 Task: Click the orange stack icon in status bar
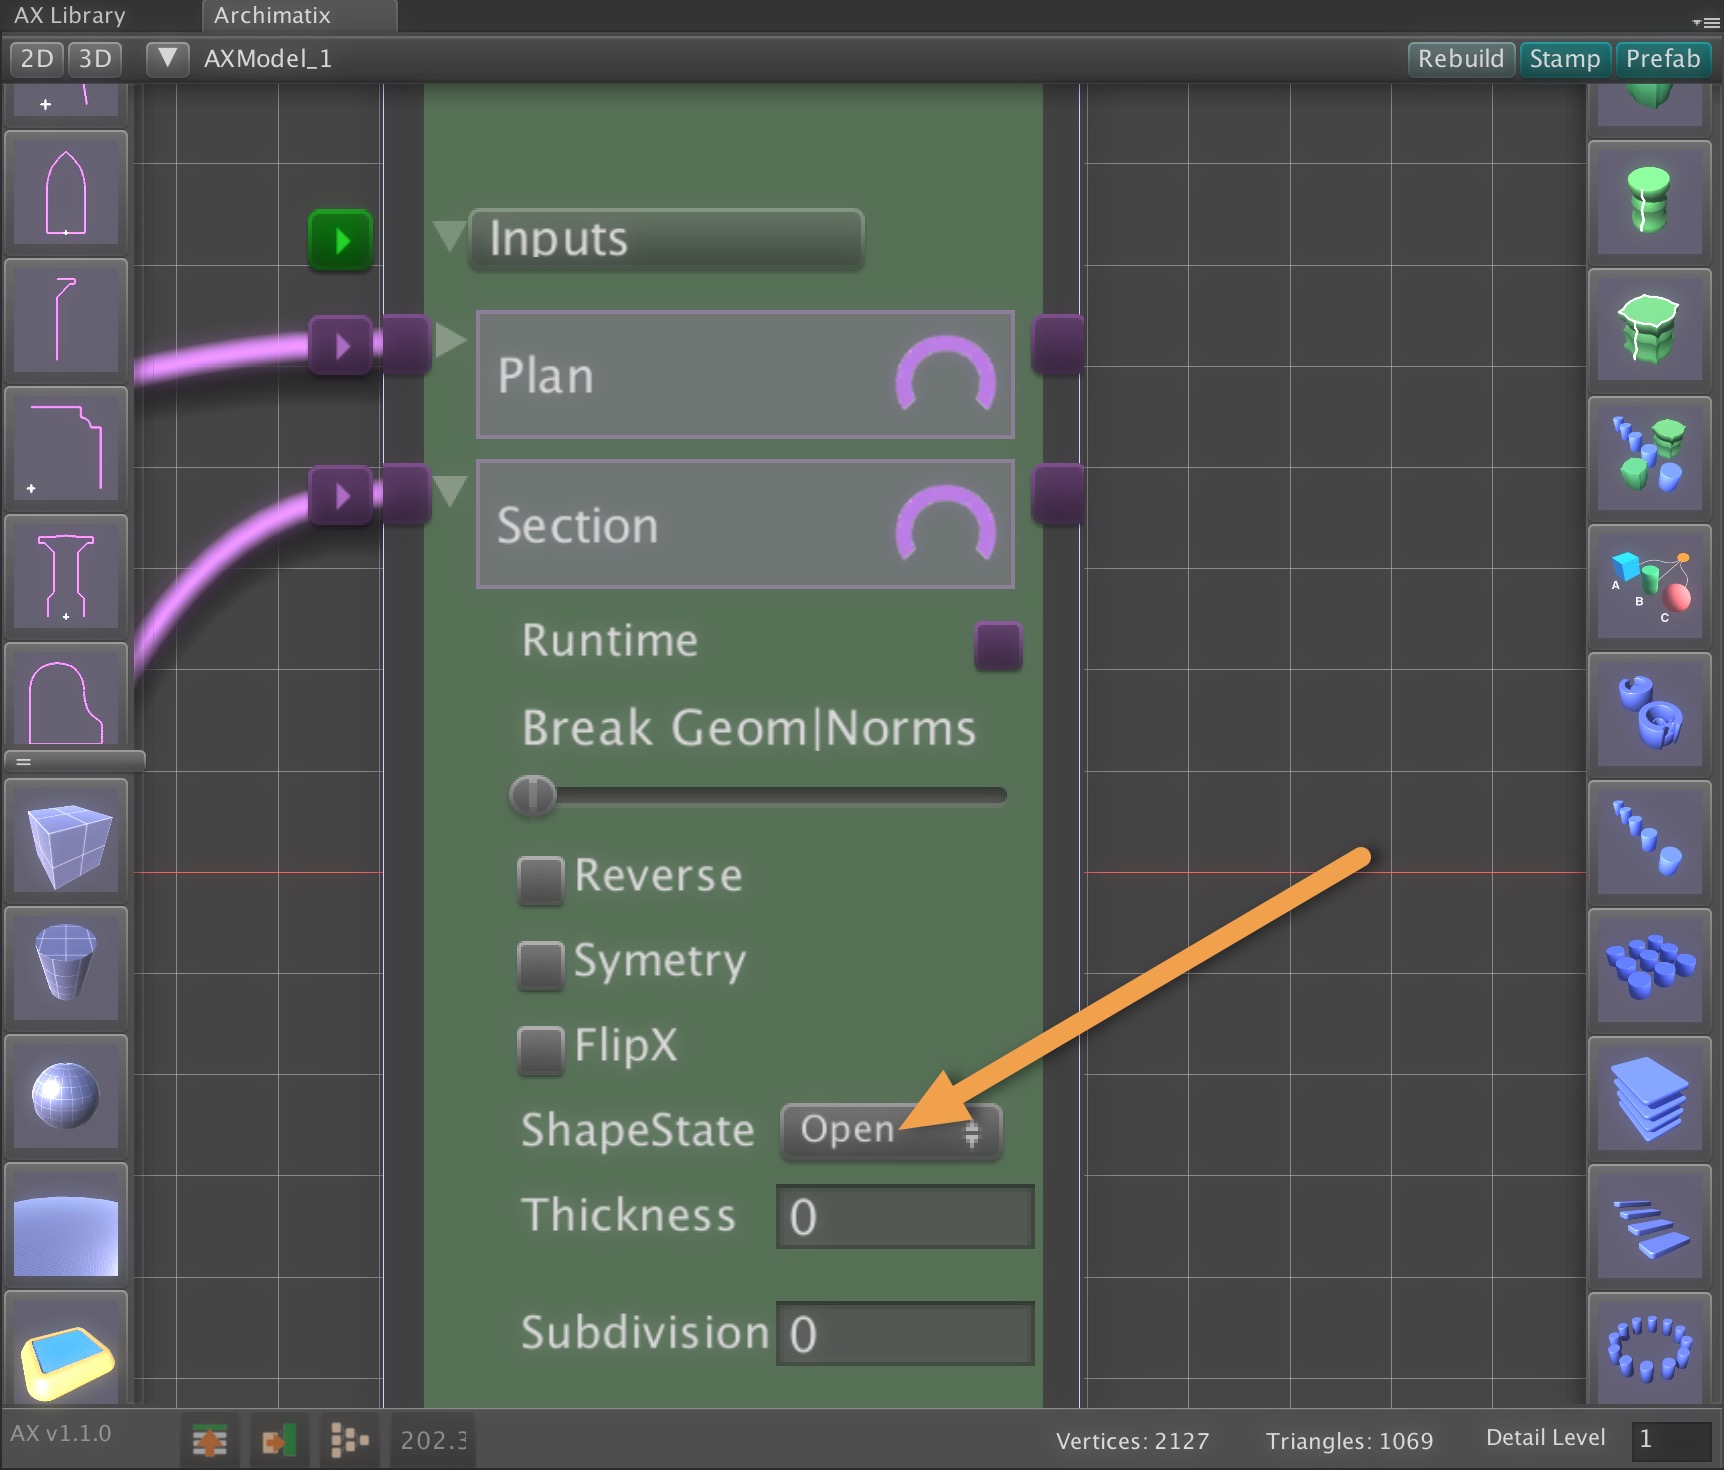pyautogui.click(x=210, y=1441)
